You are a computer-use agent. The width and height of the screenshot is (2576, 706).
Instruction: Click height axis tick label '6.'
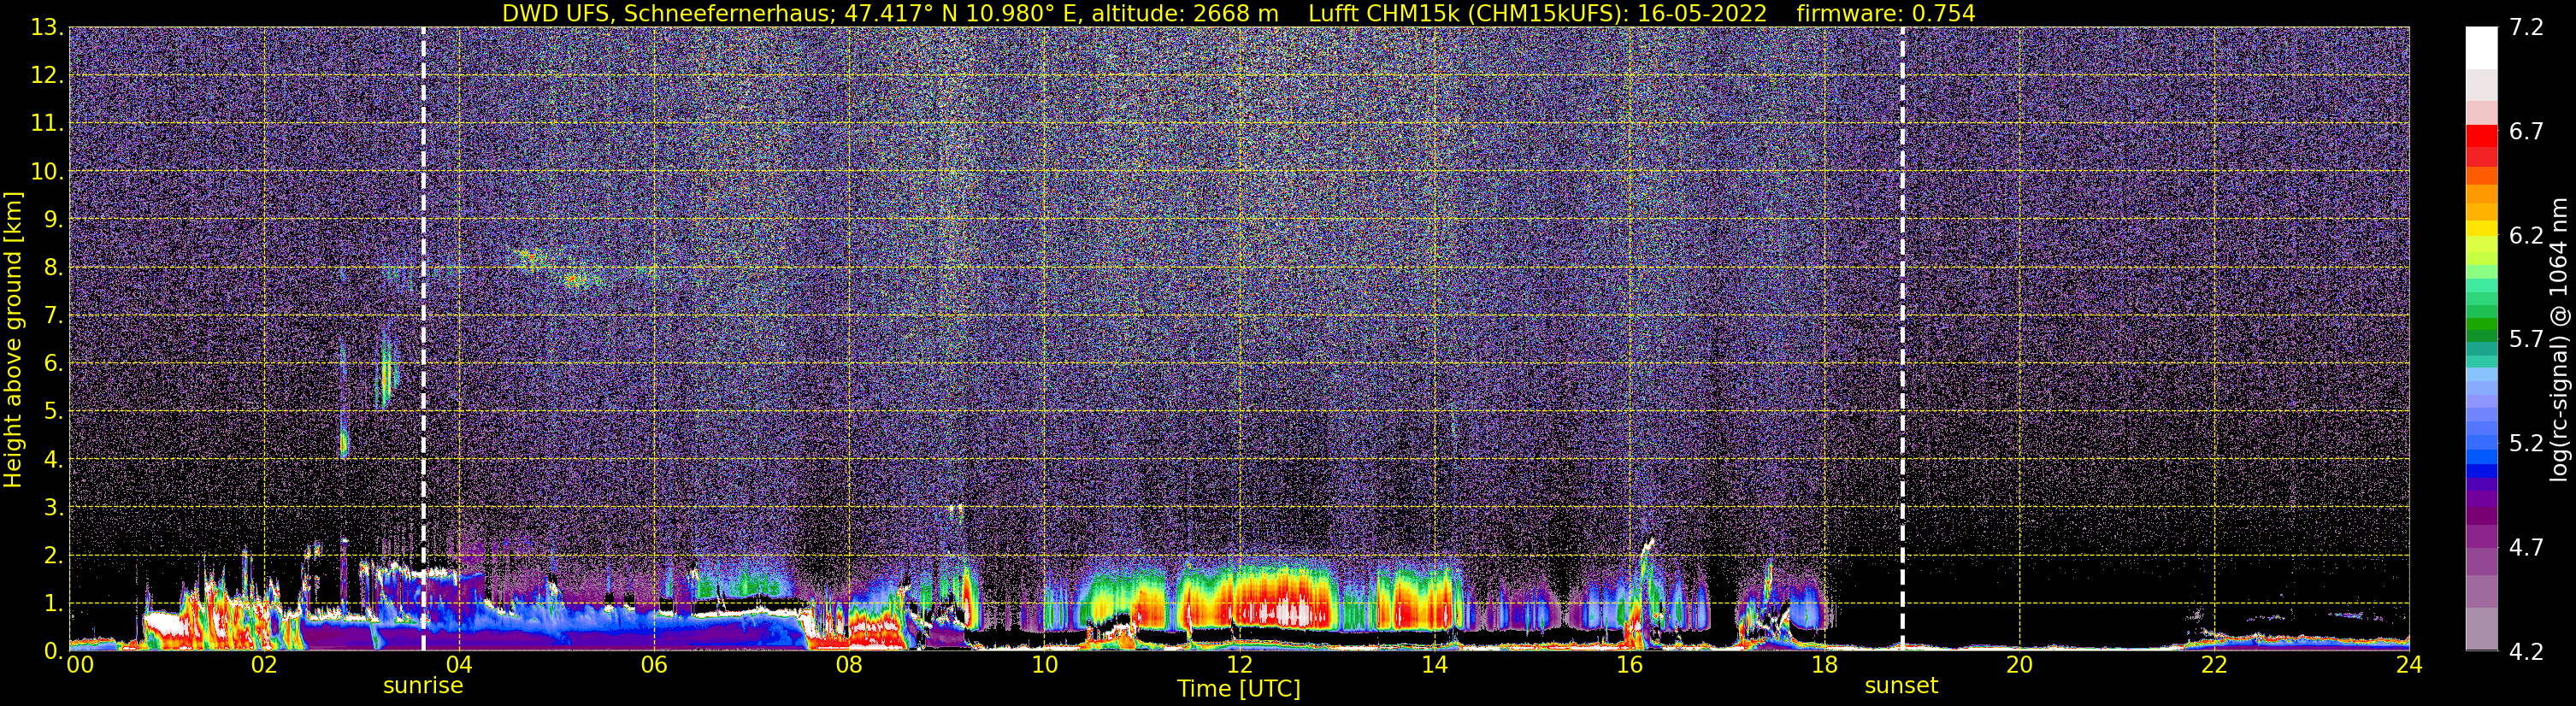(54, 363)
